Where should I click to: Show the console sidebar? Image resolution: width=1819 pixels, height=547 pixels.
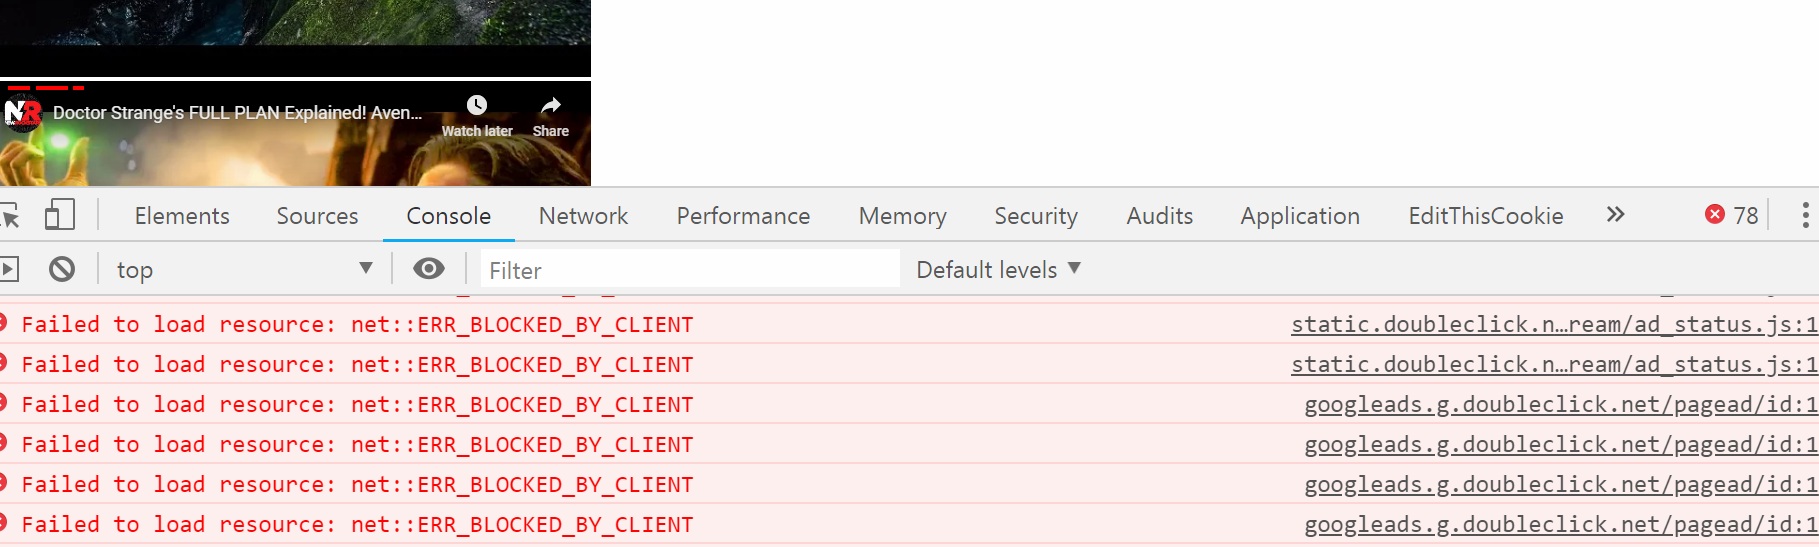pos(9,269)
